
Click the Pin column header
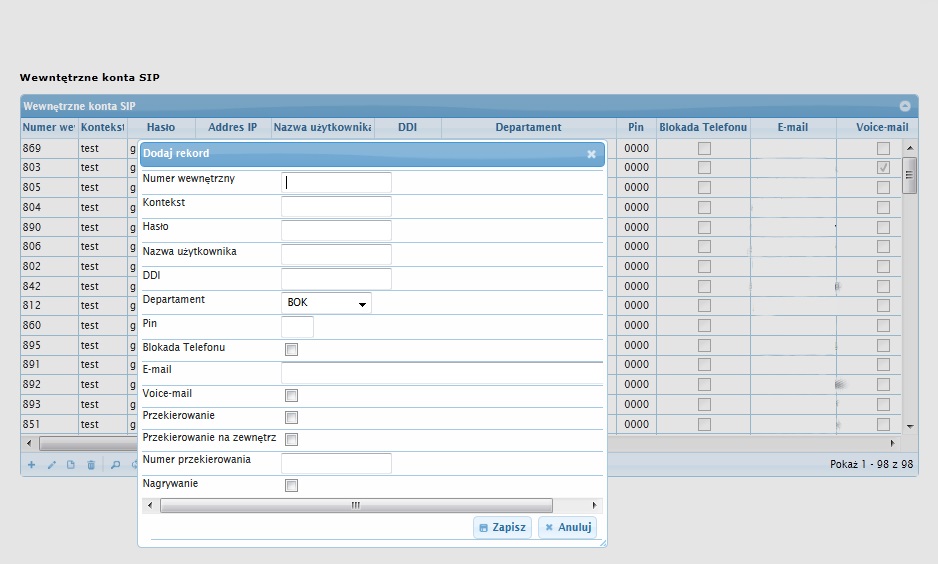(x=636, y=127)
